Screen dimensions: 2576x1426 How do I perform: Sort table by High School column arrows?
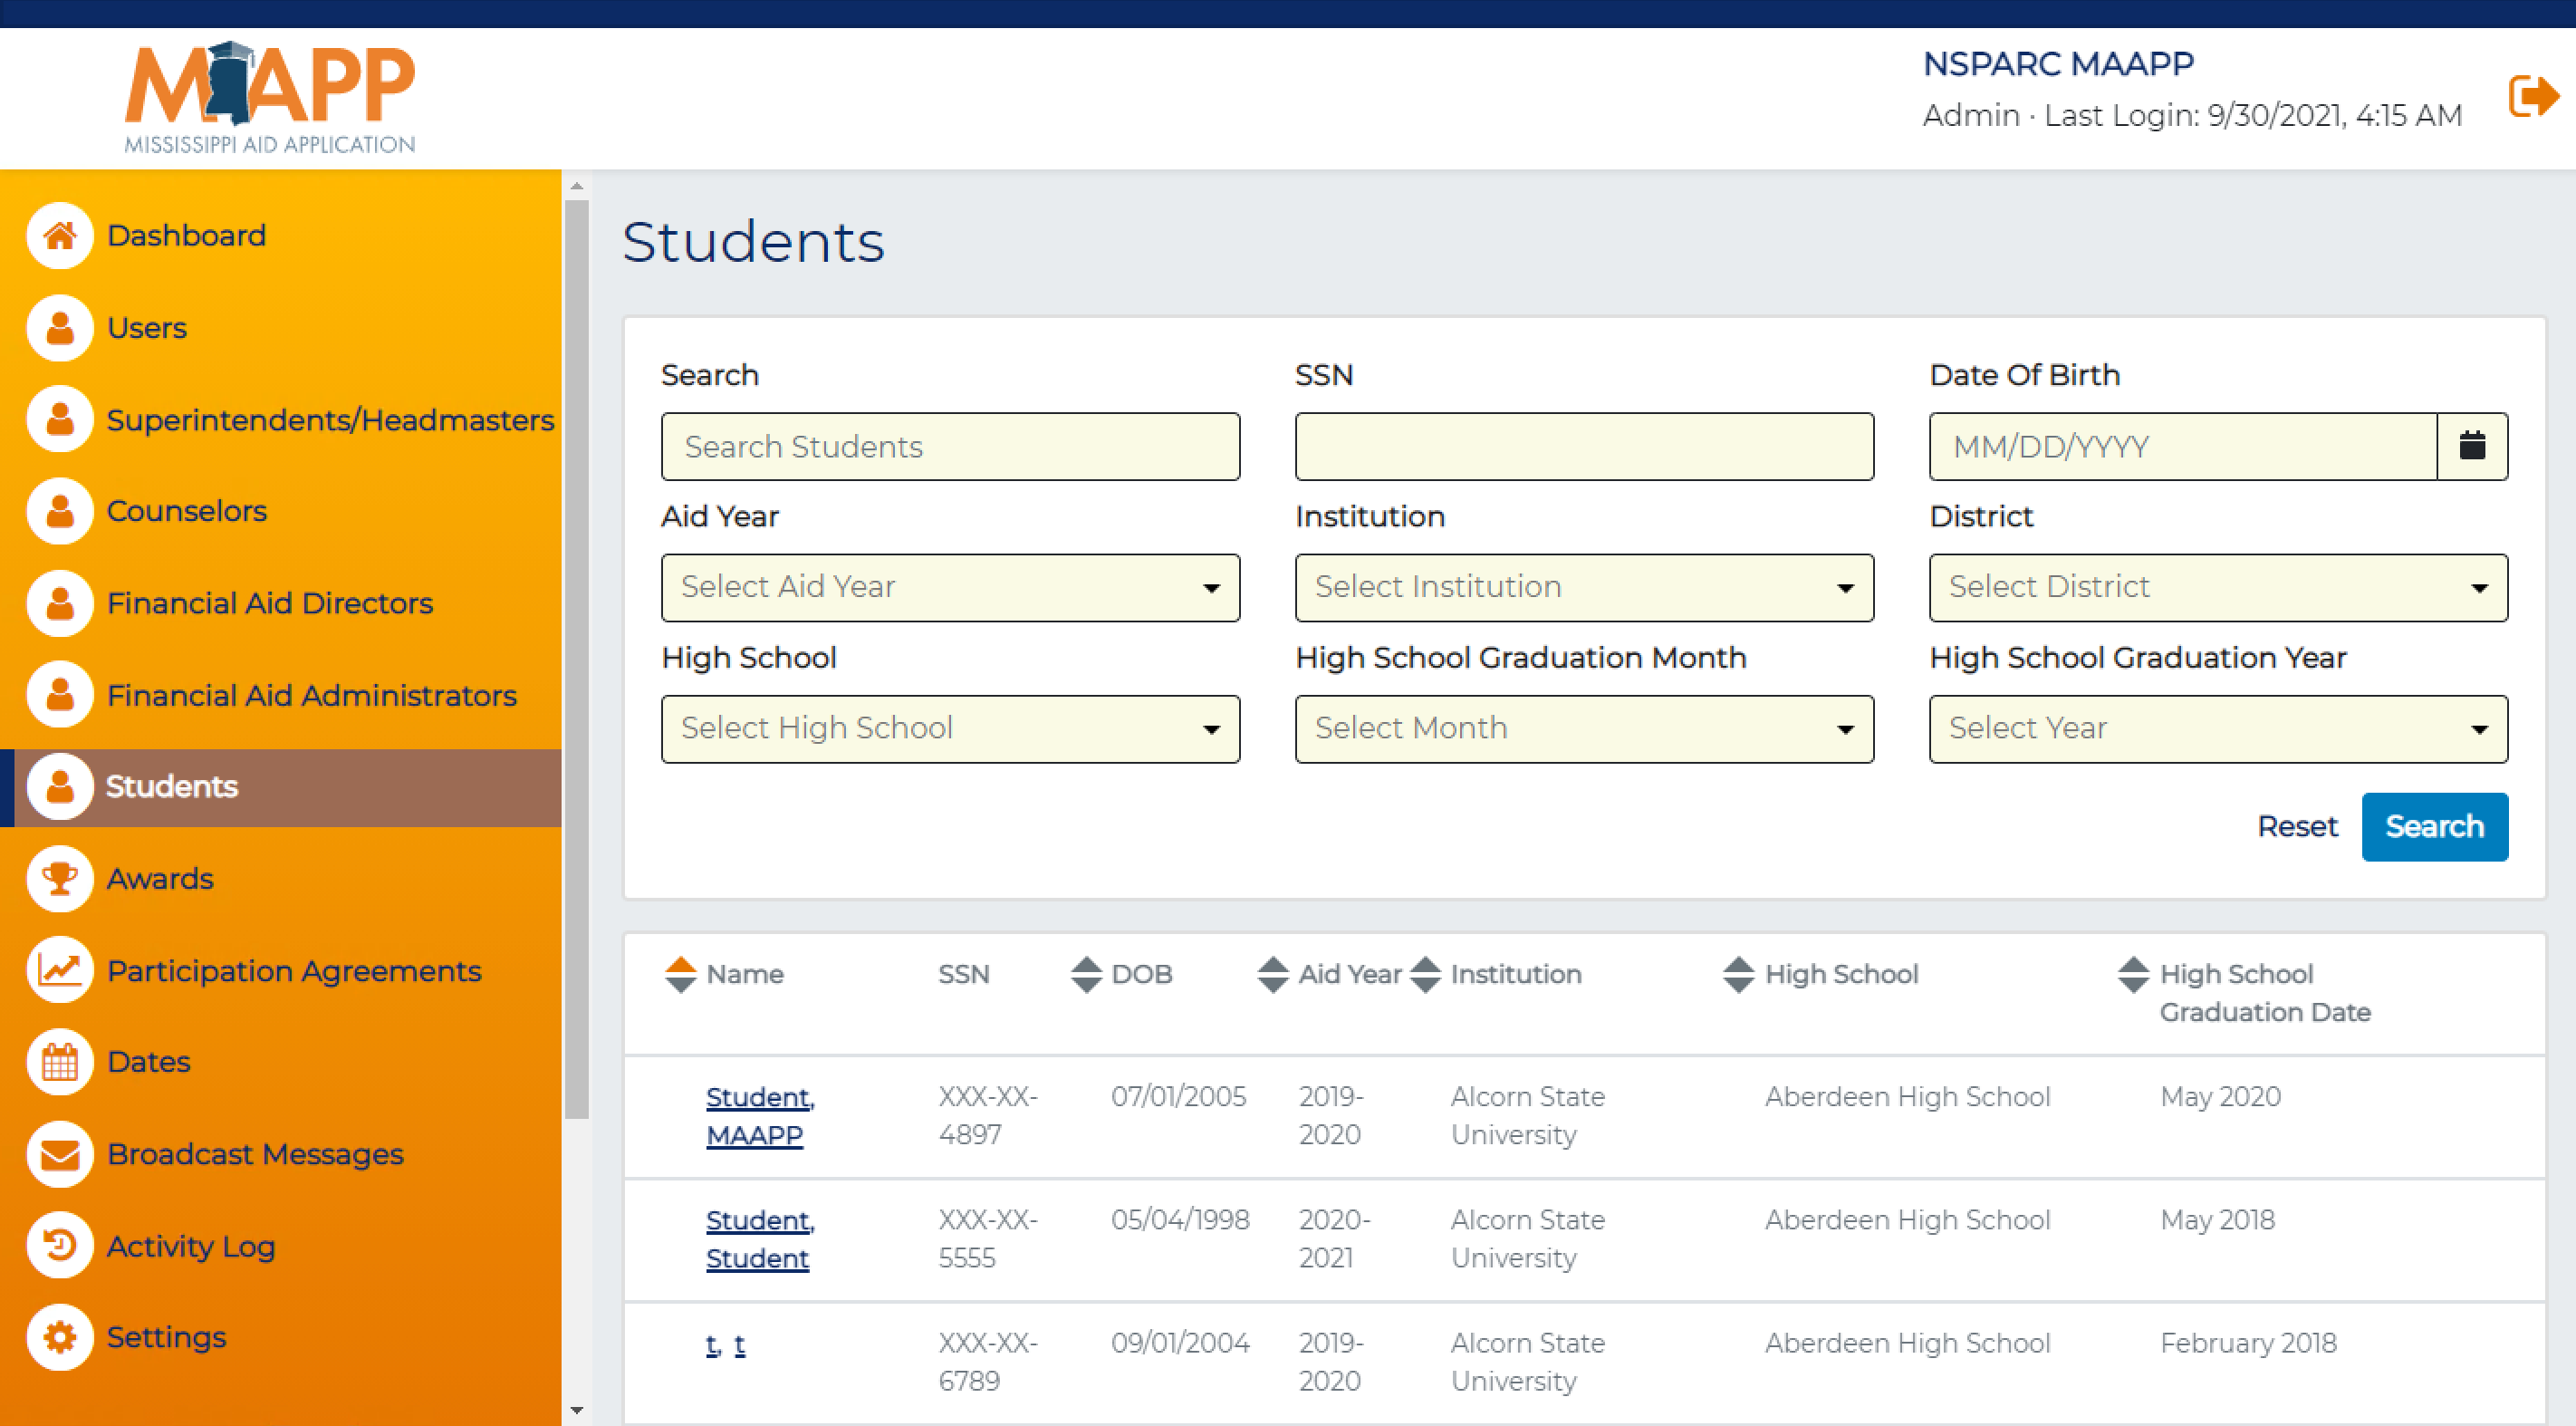tap(1738, 974)
